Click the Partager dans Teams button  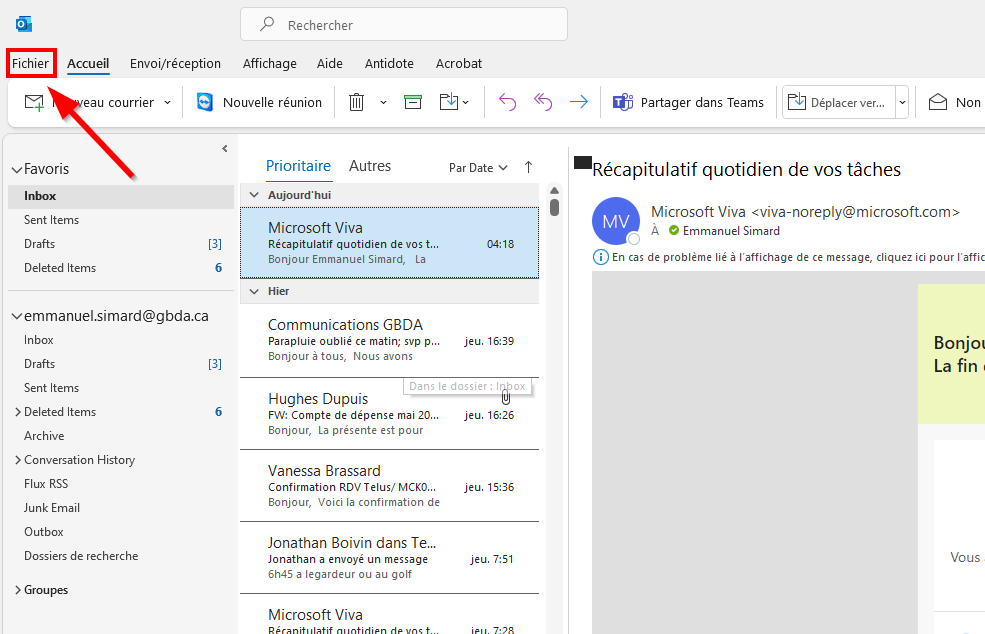[x=688, y=102]
